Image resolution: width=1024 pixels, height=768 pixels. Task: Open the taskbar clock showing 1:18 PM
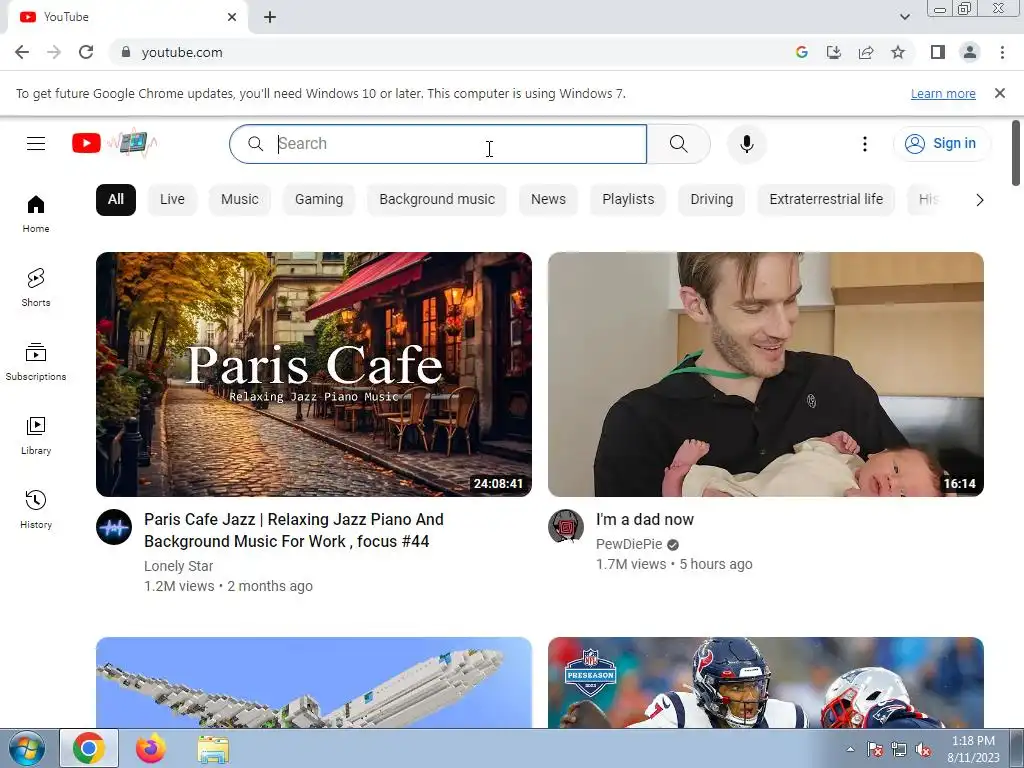coord(973,749)
